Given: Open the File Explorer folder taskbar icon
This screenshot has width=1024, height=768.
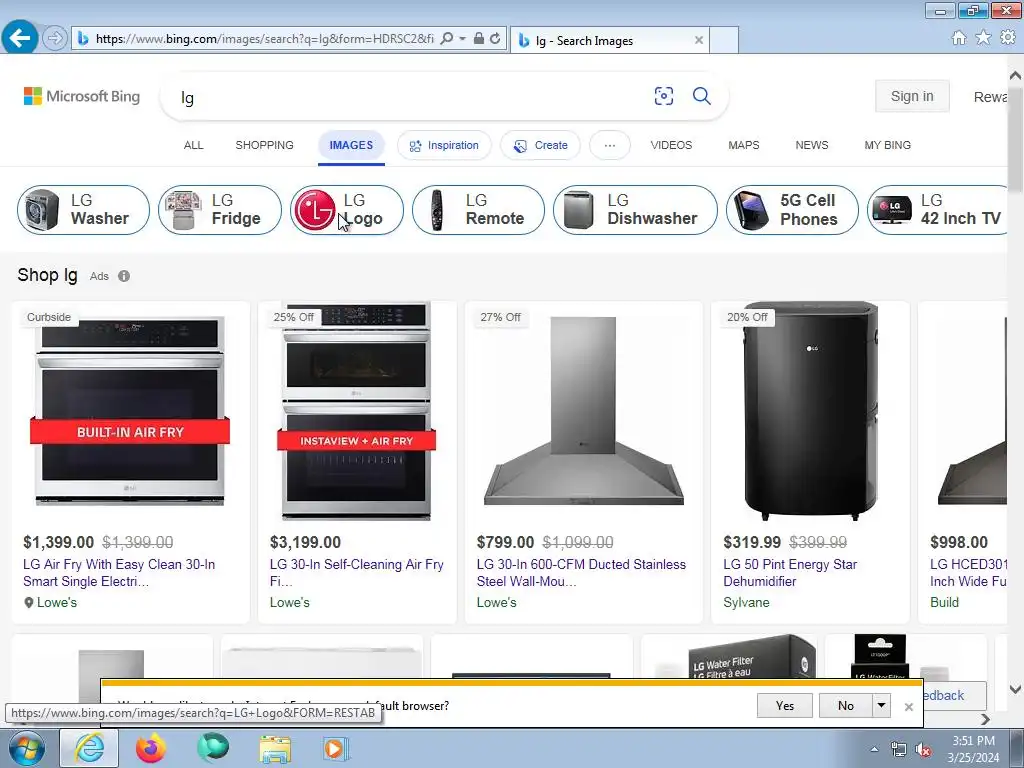Looking at the screenshot, I should (275, 749).
